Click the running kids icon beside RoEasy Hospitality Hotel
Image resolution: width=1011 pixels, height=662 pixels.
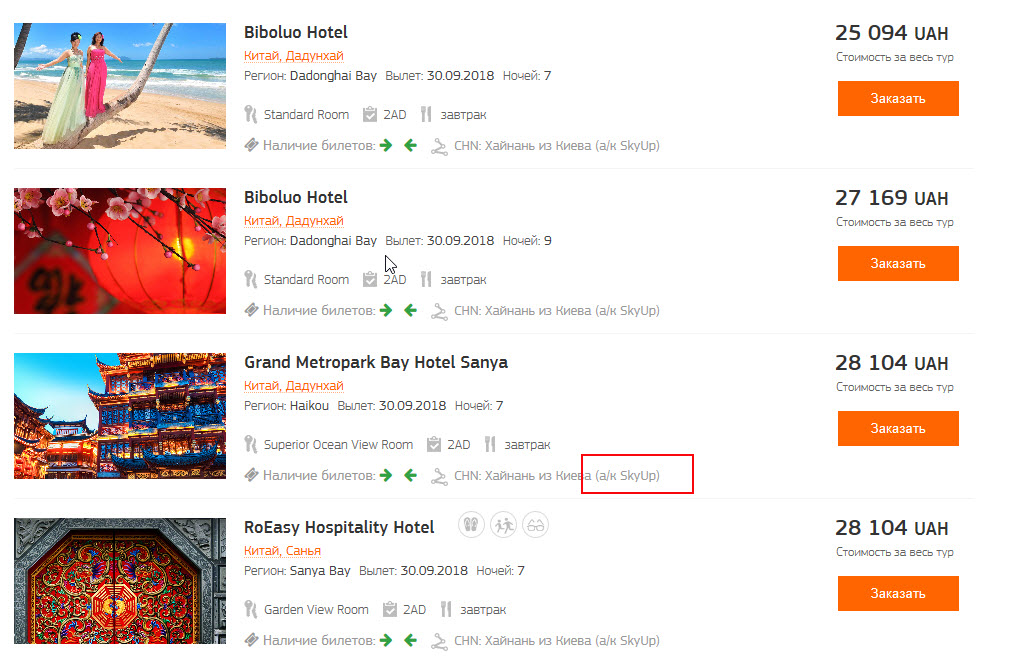coord(503,525)
